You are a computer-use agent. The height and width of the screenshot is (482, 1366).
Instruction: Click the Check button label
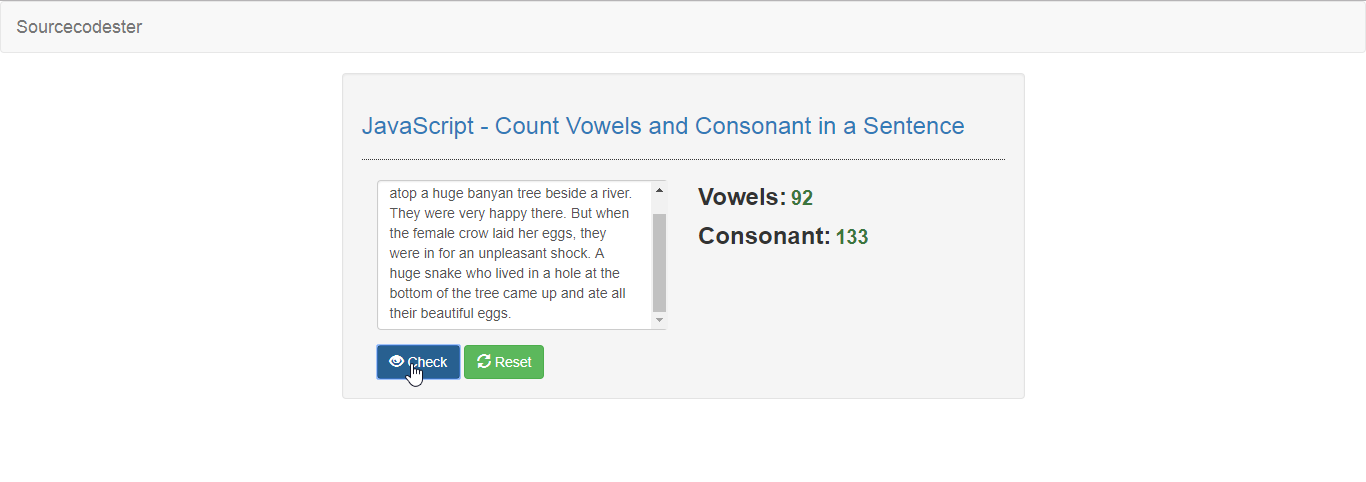[428, 363]
